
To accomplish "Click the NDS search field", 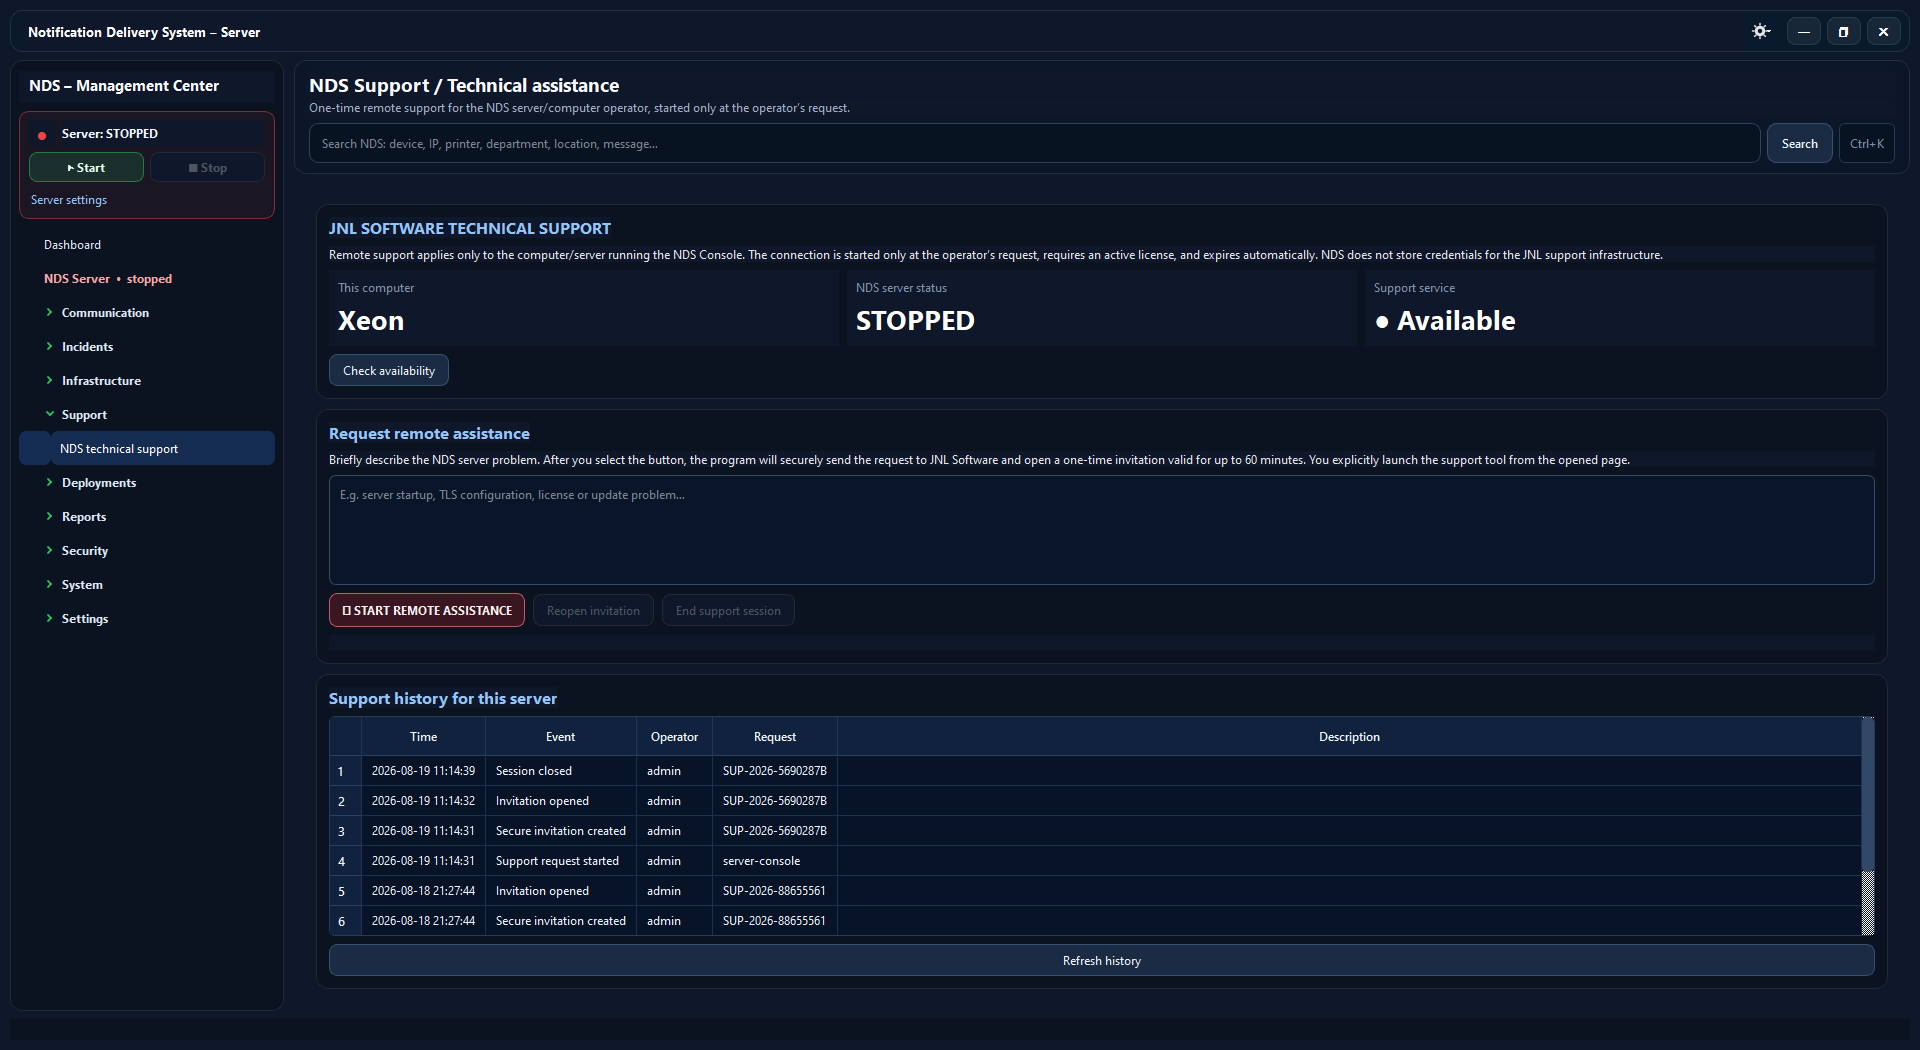I will click(x=1034, y=144).
